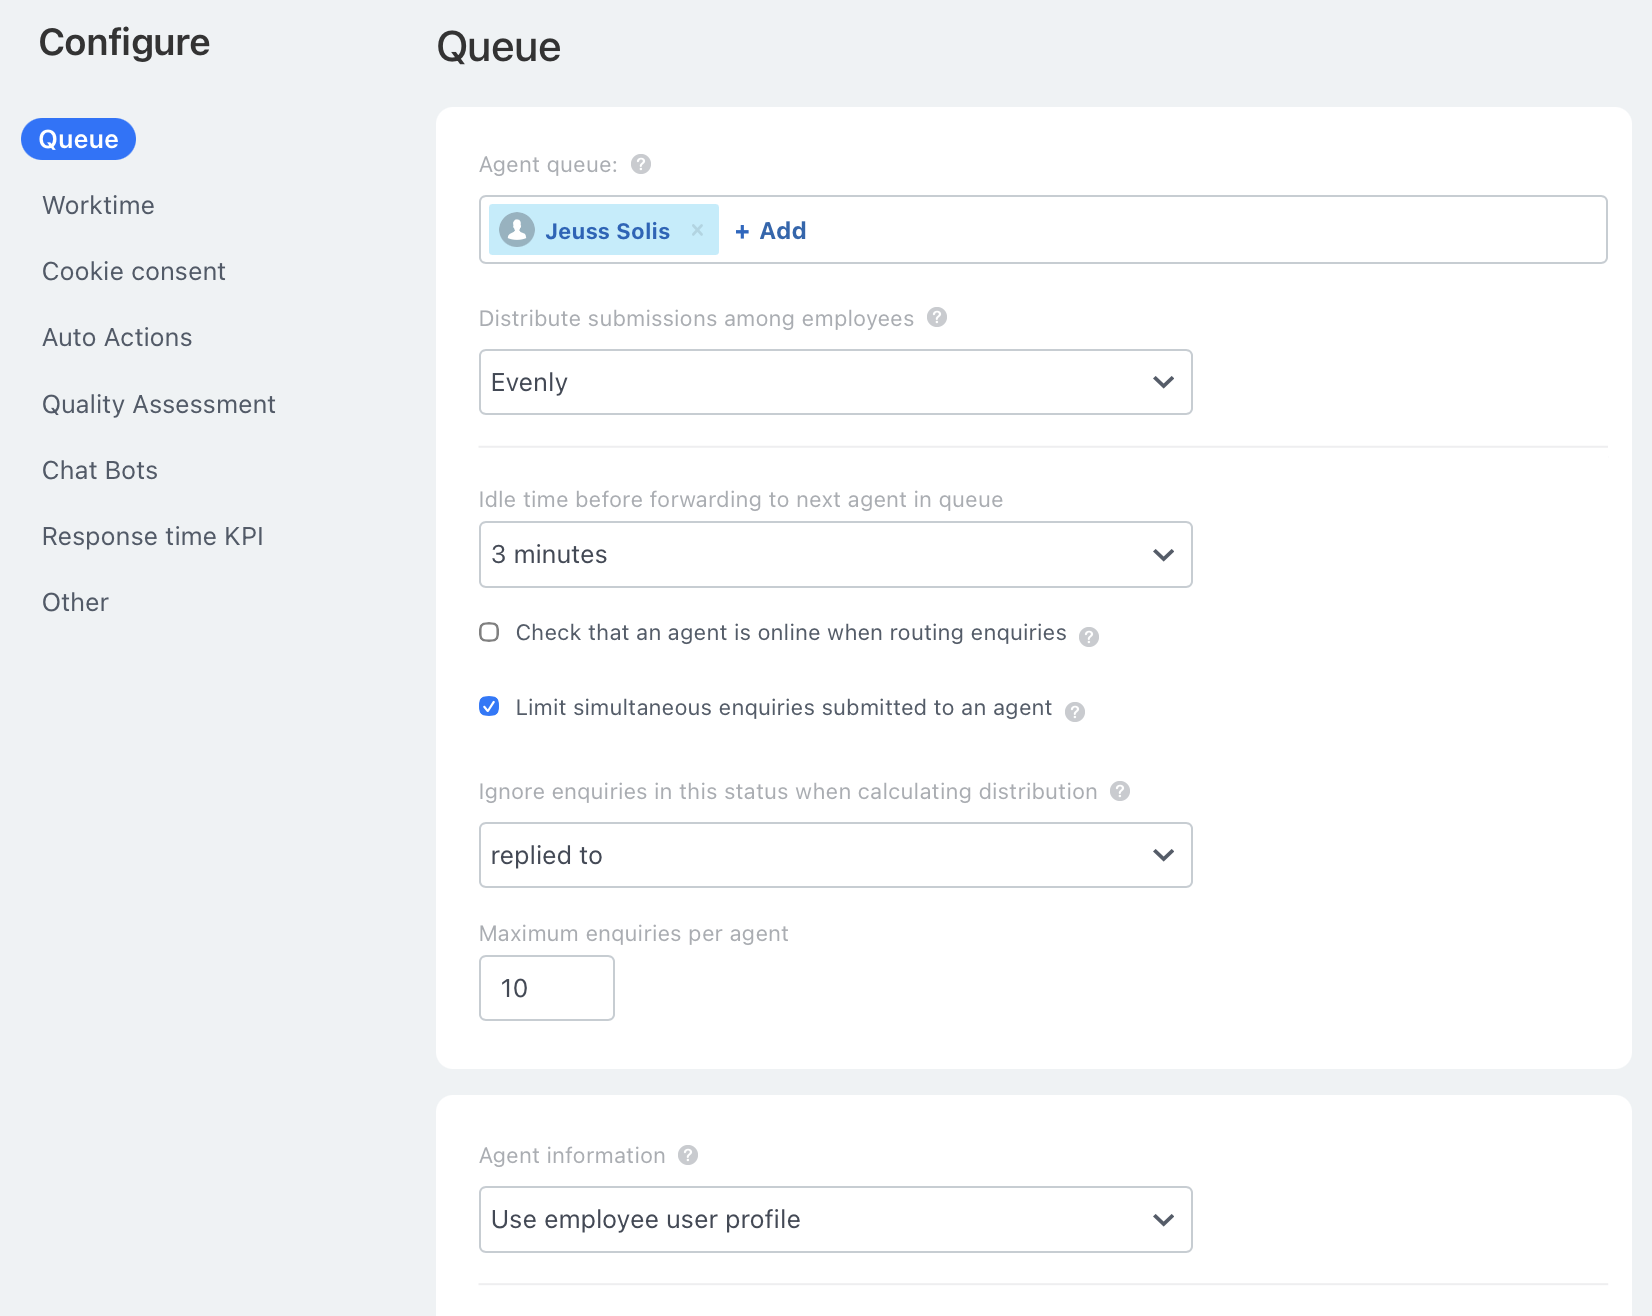Select Quality Assessment in sidebar
This screenshot has width=1652, height=1316.
click(x=158, y=404)
